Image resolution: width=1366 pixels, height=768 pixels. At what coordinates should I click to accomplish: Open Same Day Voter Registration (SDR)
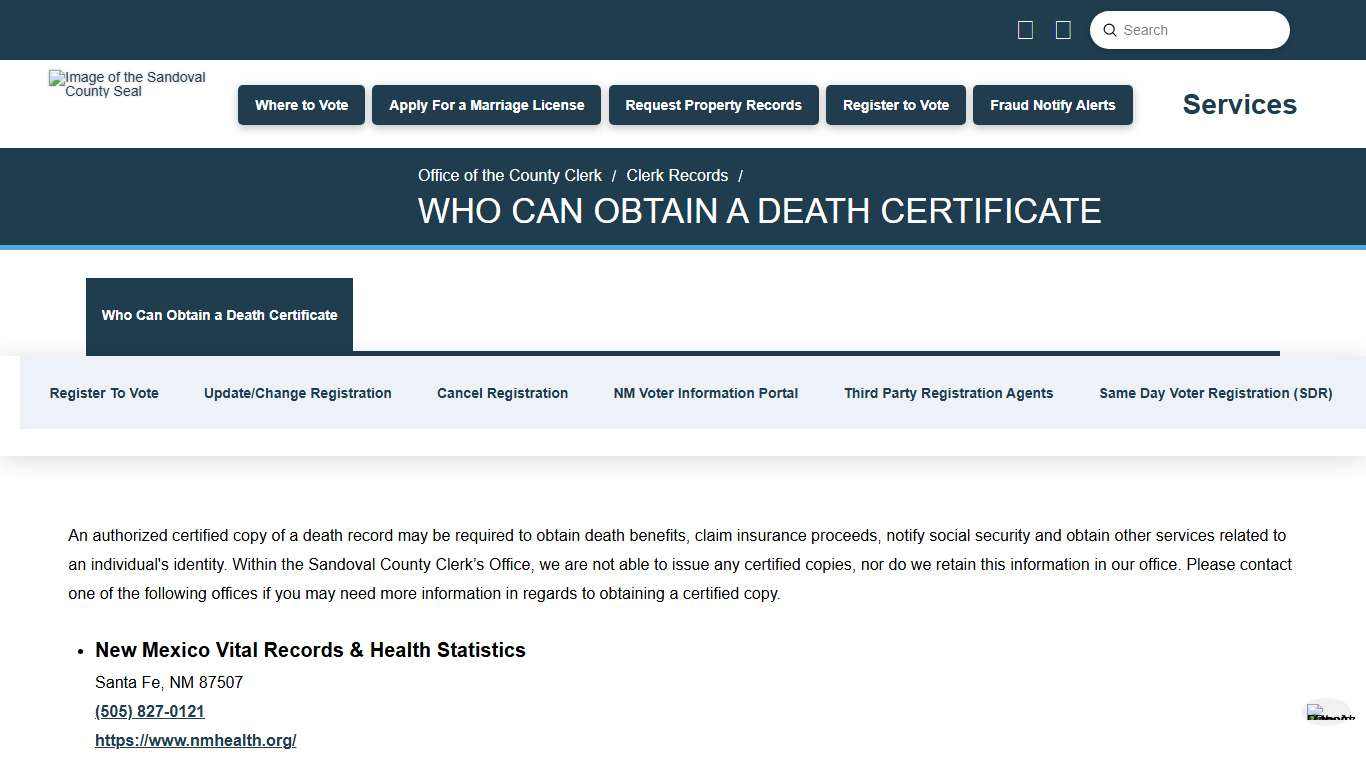coord(1216,393)
